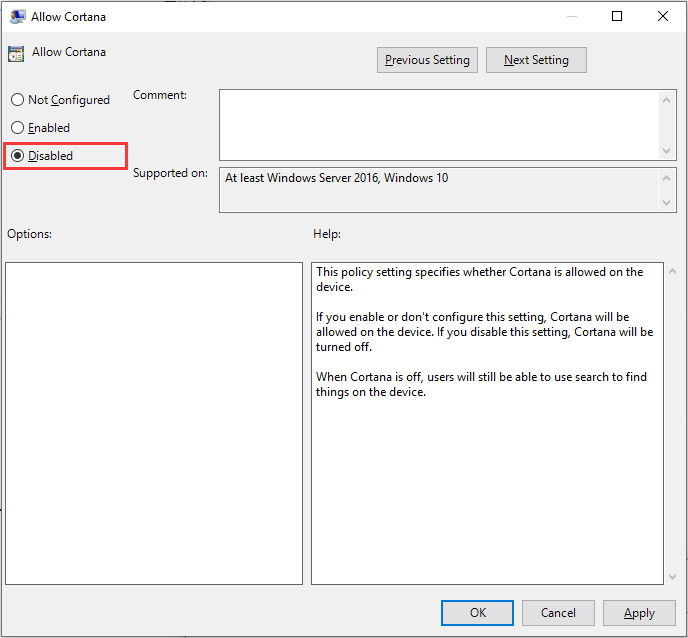Image resolution: width=688 pixels, height=638 pixels.
Task: Click the Cancel button
Action: click(x=558, y=613)
